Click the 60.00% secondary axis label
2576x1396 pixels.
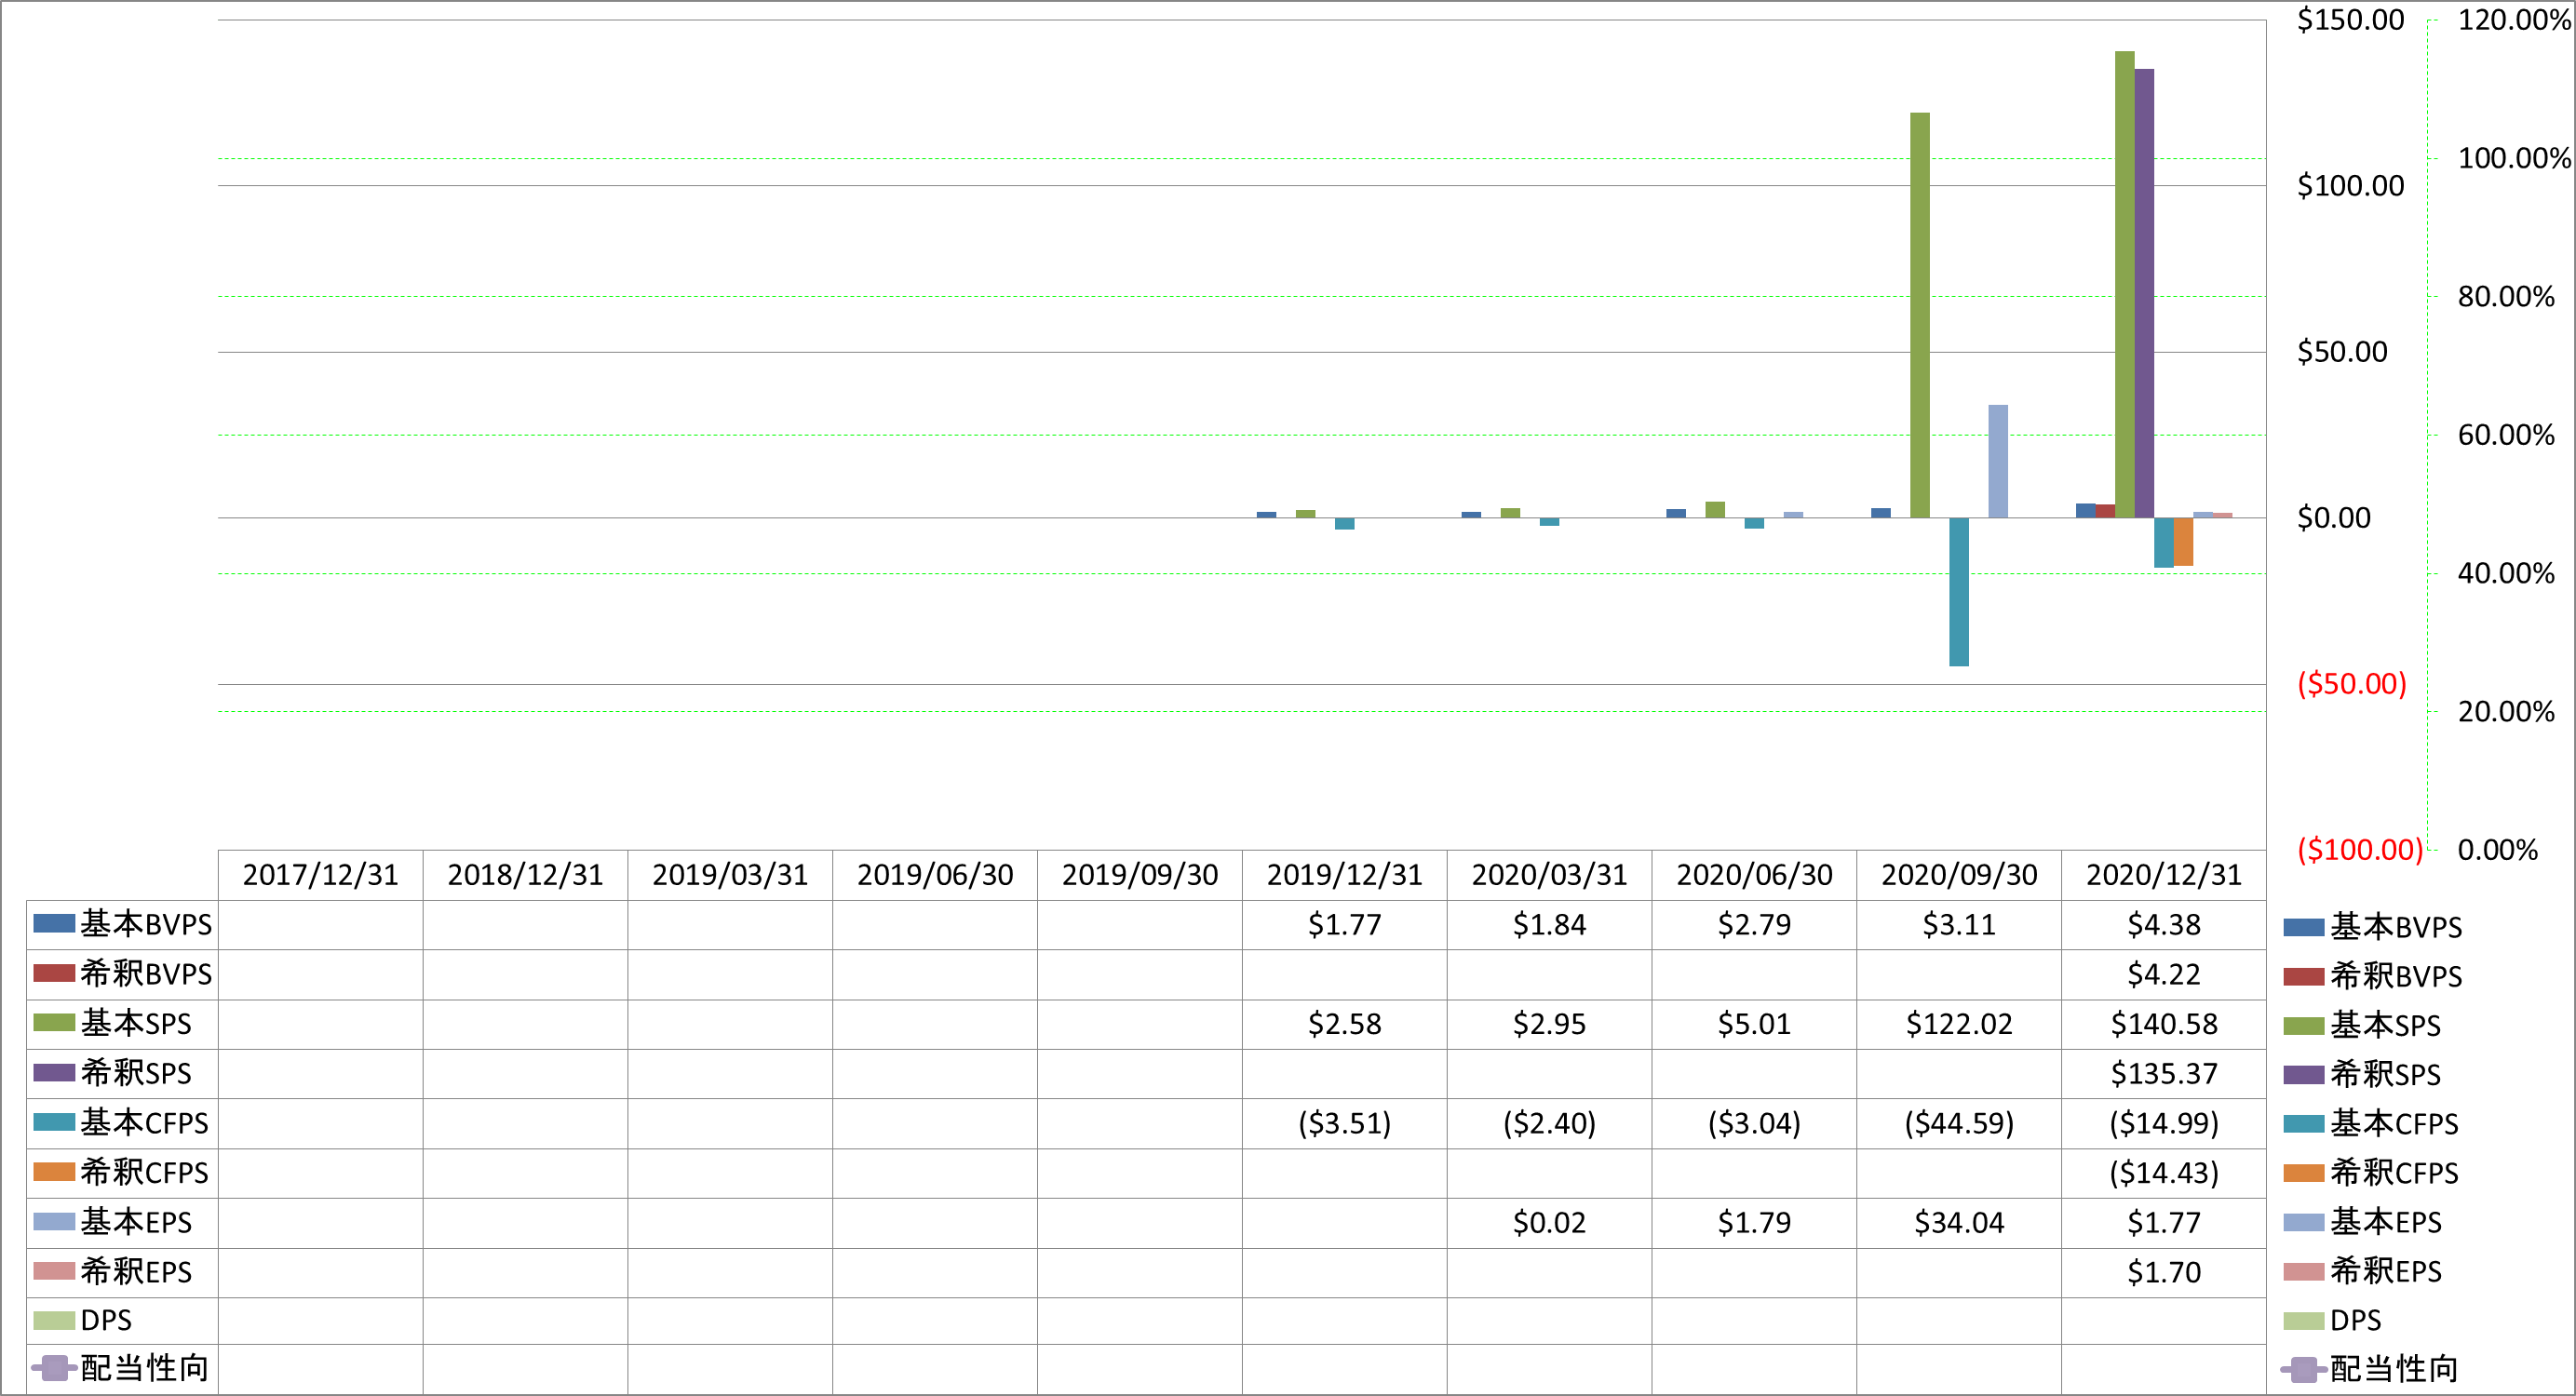2507,435
